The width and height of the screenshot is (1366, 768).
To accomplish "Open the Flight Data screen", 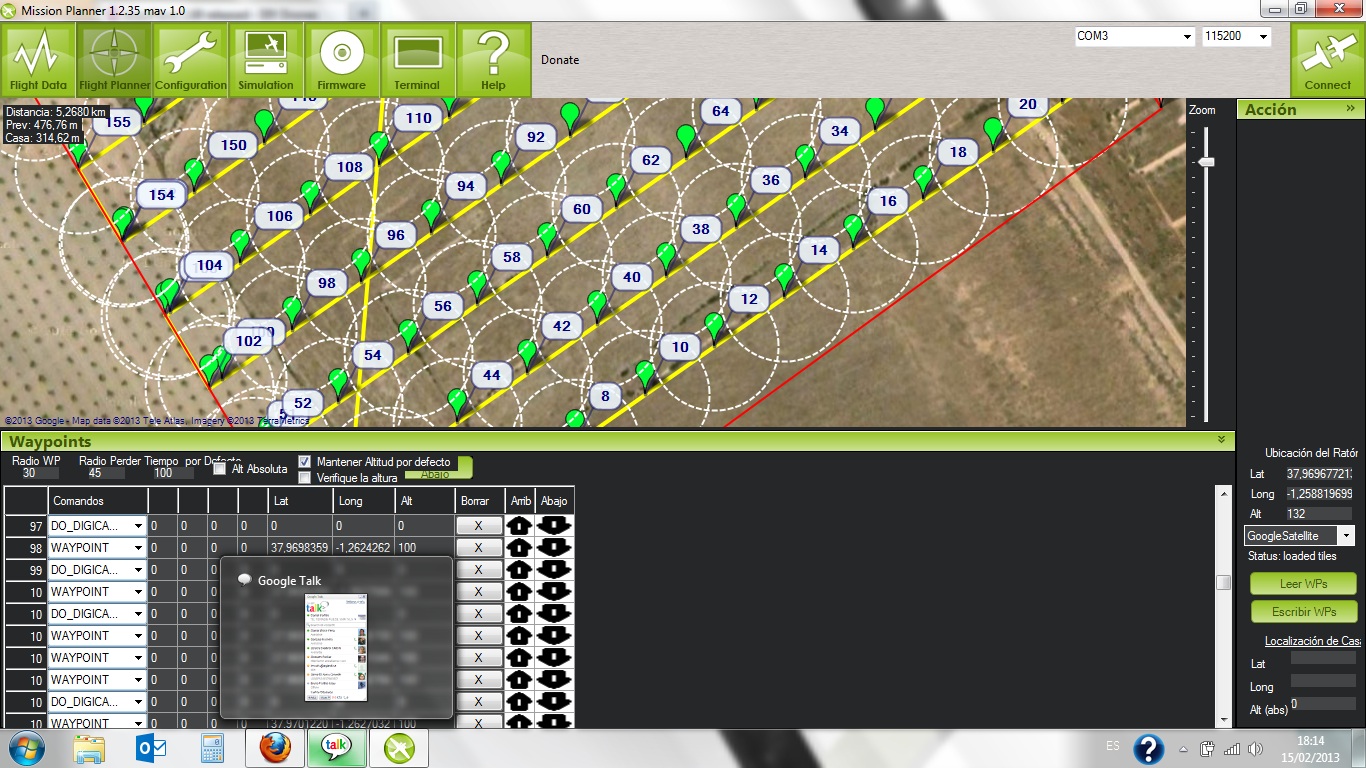I will tap(38, 60).
